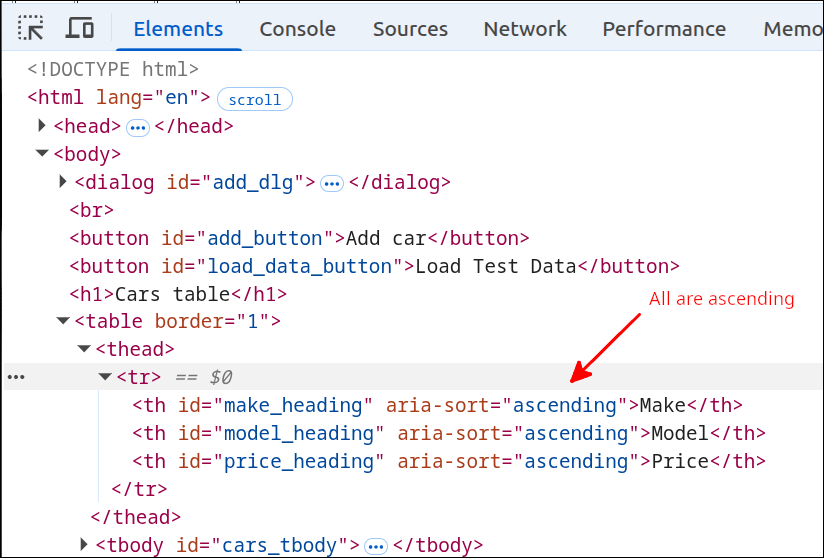Viewport: 824px width, 558px height.
Task: Collapse the thead element node
Action: pyautogui.click(x=84, y=350)
